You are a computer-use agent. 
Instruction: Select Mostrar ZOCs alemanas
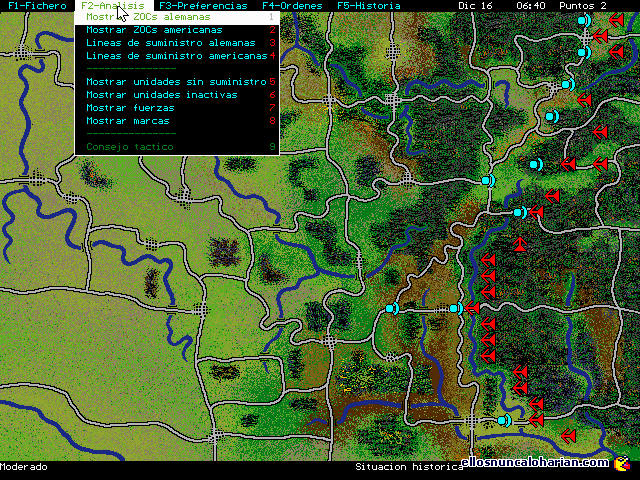click(177, 17)
